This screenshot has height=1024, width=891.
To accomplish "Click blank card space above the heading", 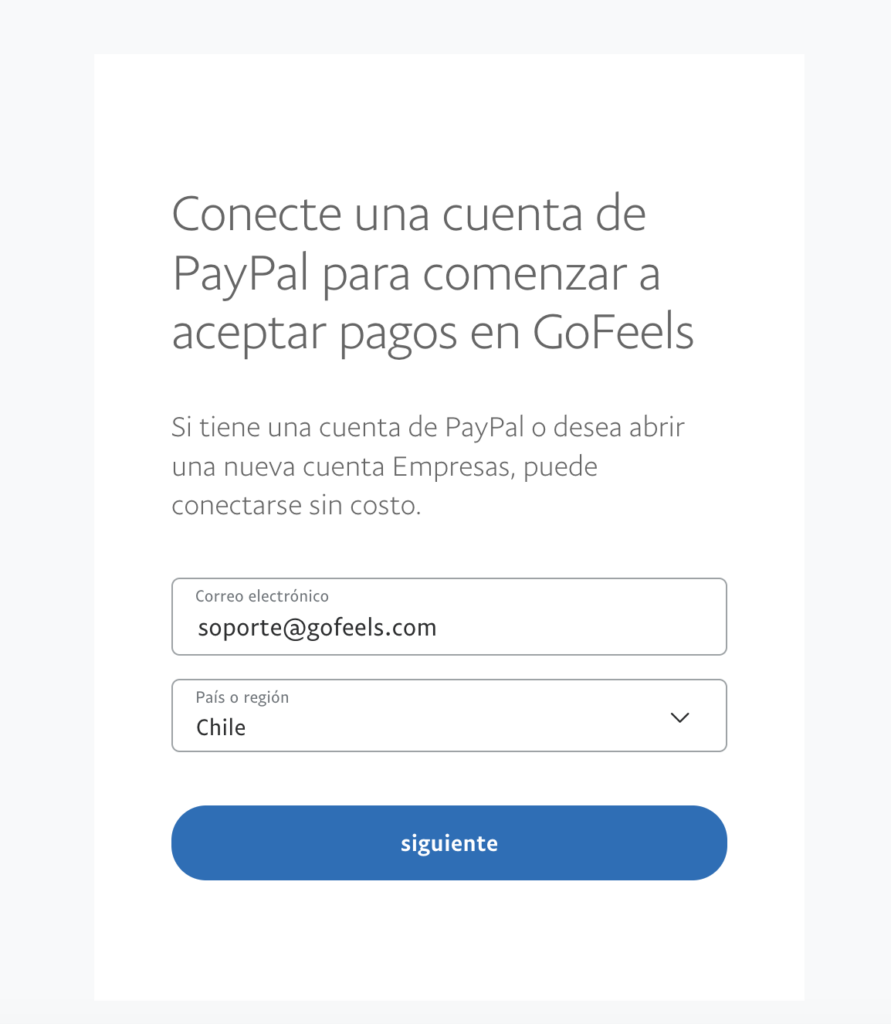I will click(x=449, y=120).
